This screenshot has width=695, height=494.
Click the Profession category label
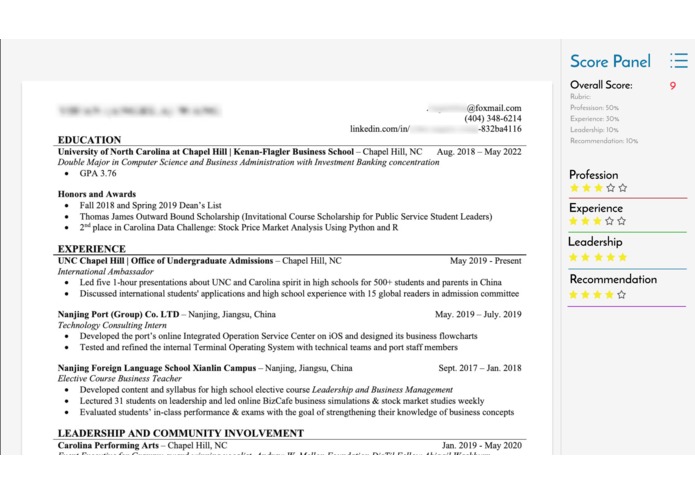(x=593, y=175)
